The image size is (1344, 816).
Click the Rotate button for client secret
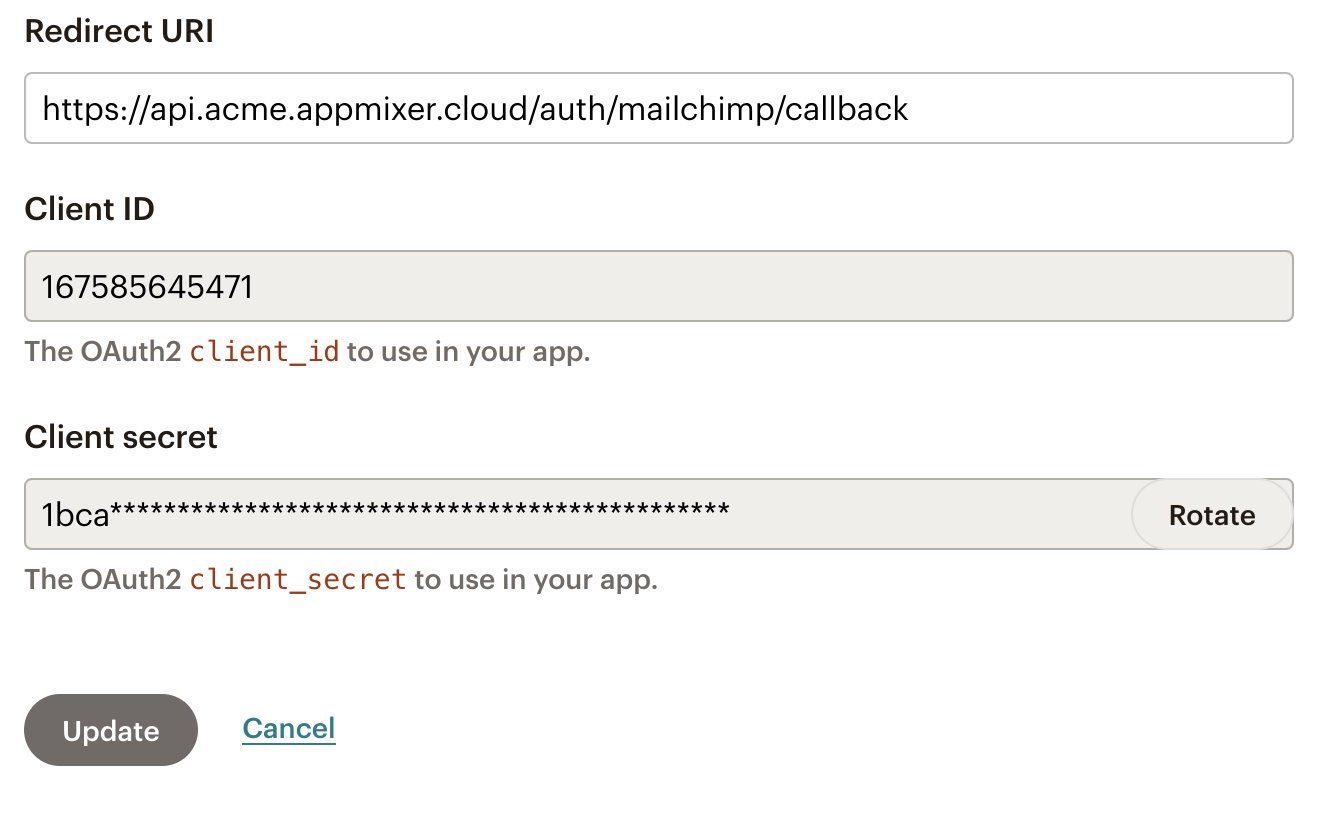1211,515
